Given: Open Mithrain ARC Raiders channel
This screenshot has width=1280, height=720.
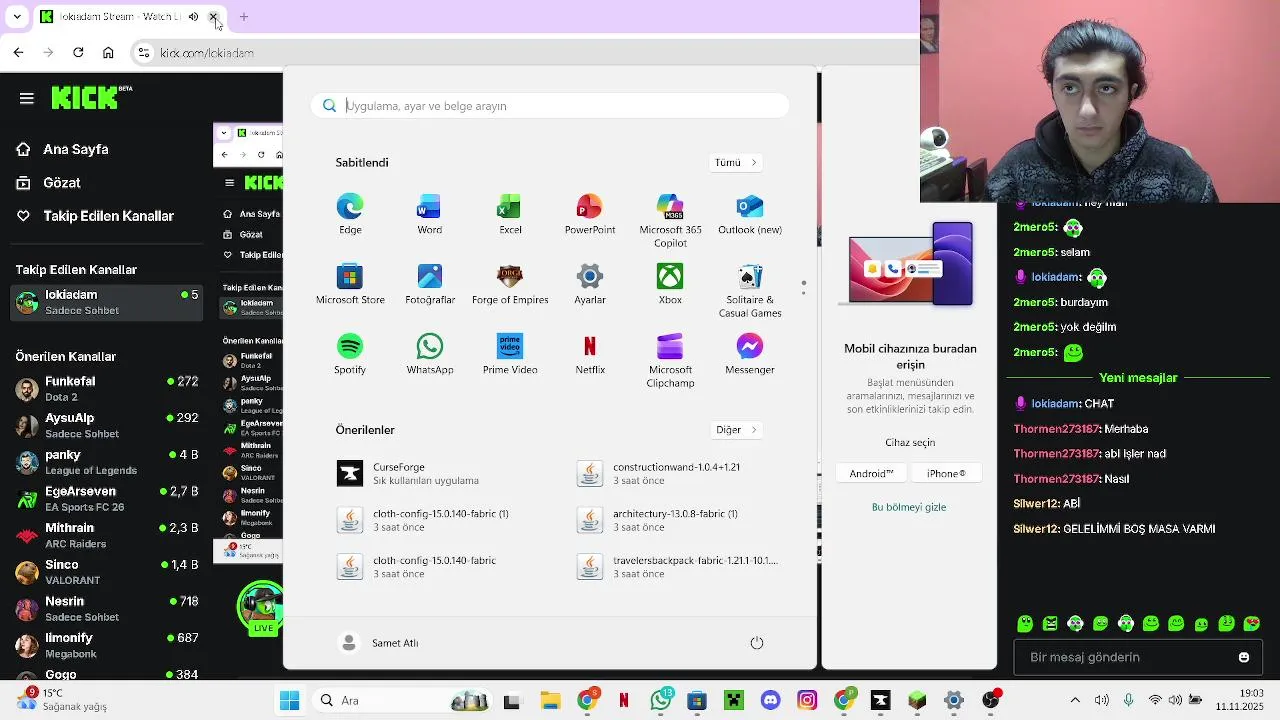Looking at the screenshot, I should 105,535.
